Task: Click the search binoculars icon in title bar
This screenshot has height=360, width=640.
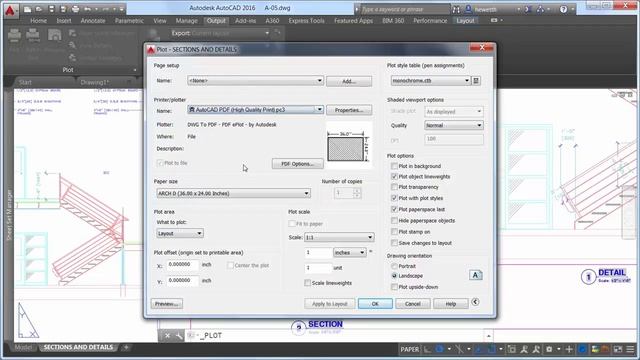Action: (x=456, y=9)
